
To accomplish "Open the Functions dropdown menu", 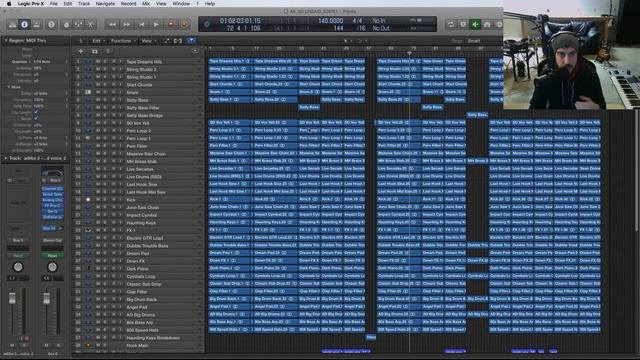I will [122, 41].
